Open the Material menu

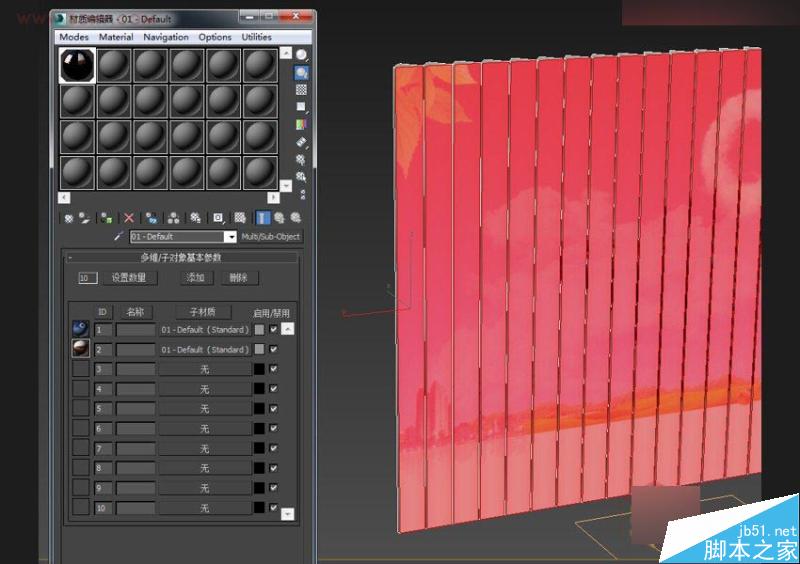[x=116, y=37]
